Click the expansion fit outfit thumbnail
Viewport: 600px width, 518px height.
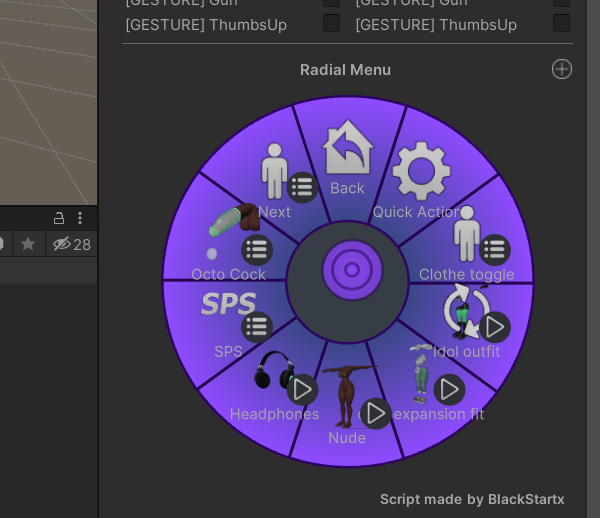(420, 374)
